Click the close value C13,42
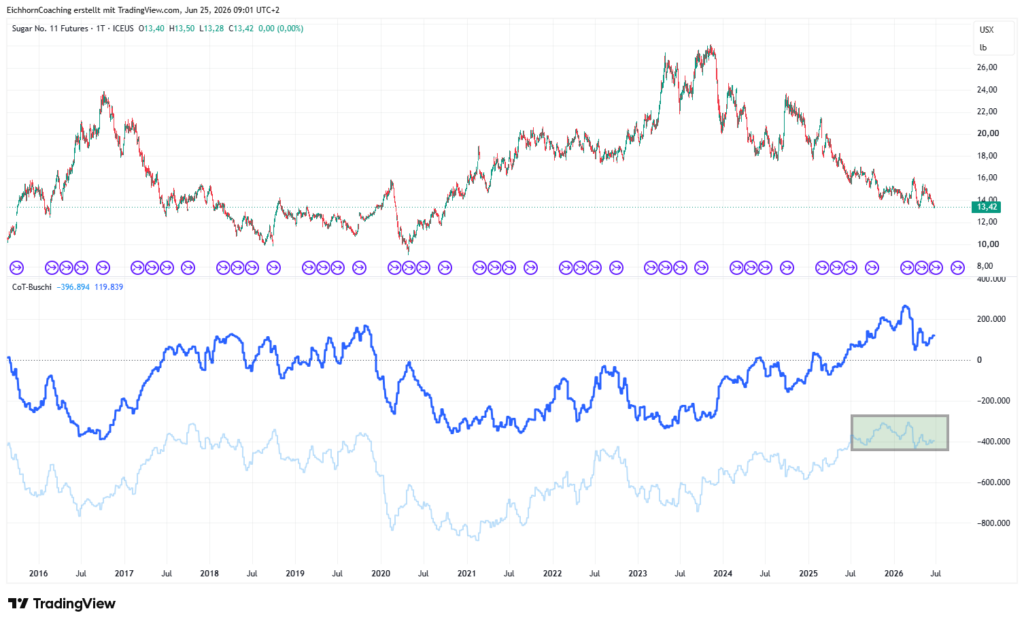 click(x=241, y=29)
